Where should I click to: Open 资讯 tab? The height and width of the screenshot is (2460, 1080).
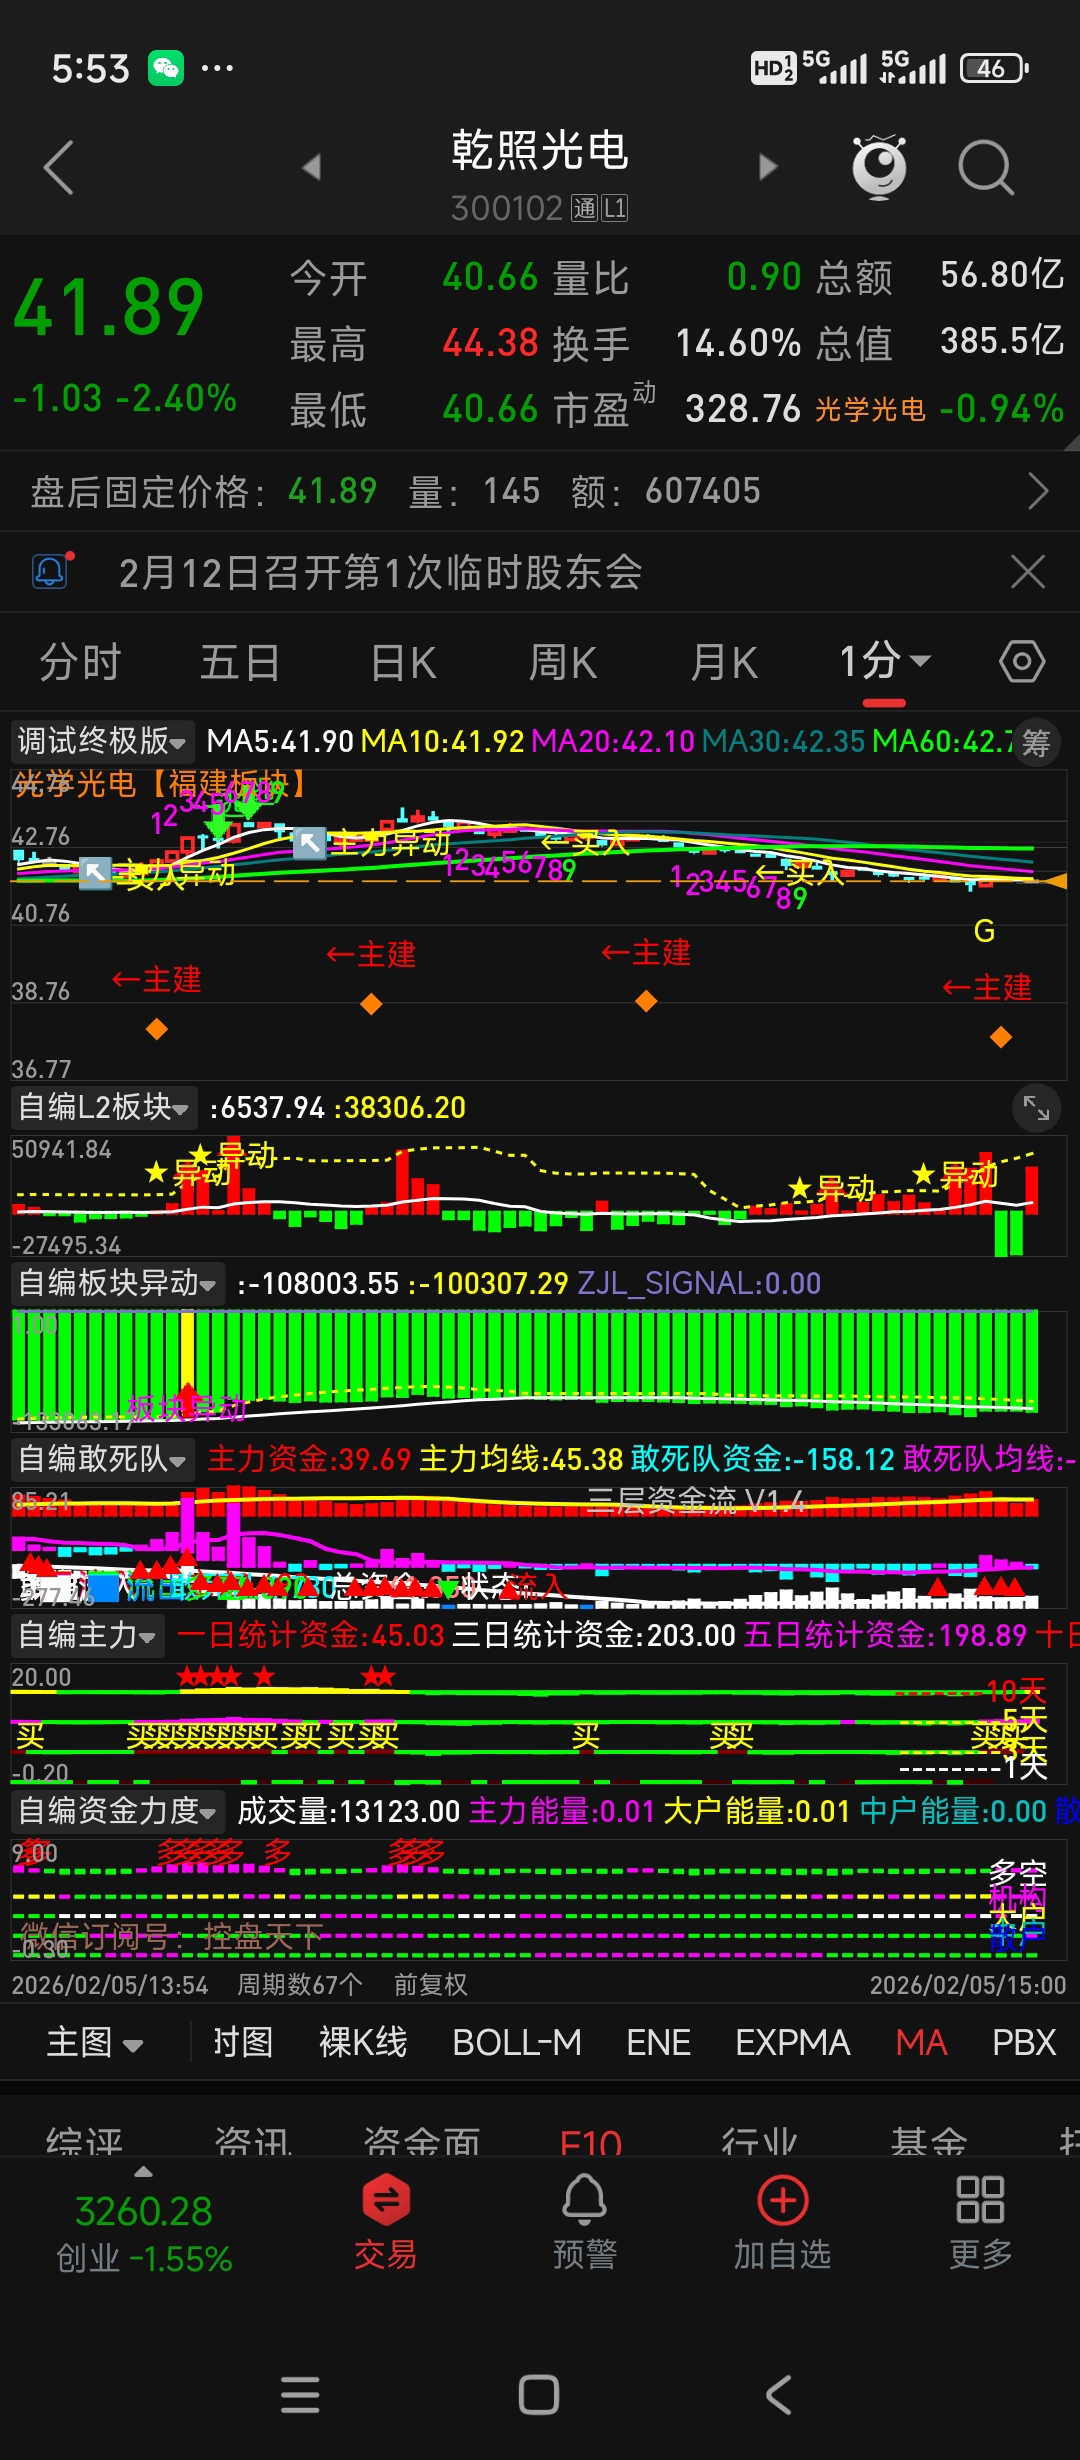[x=253, y=2140]
